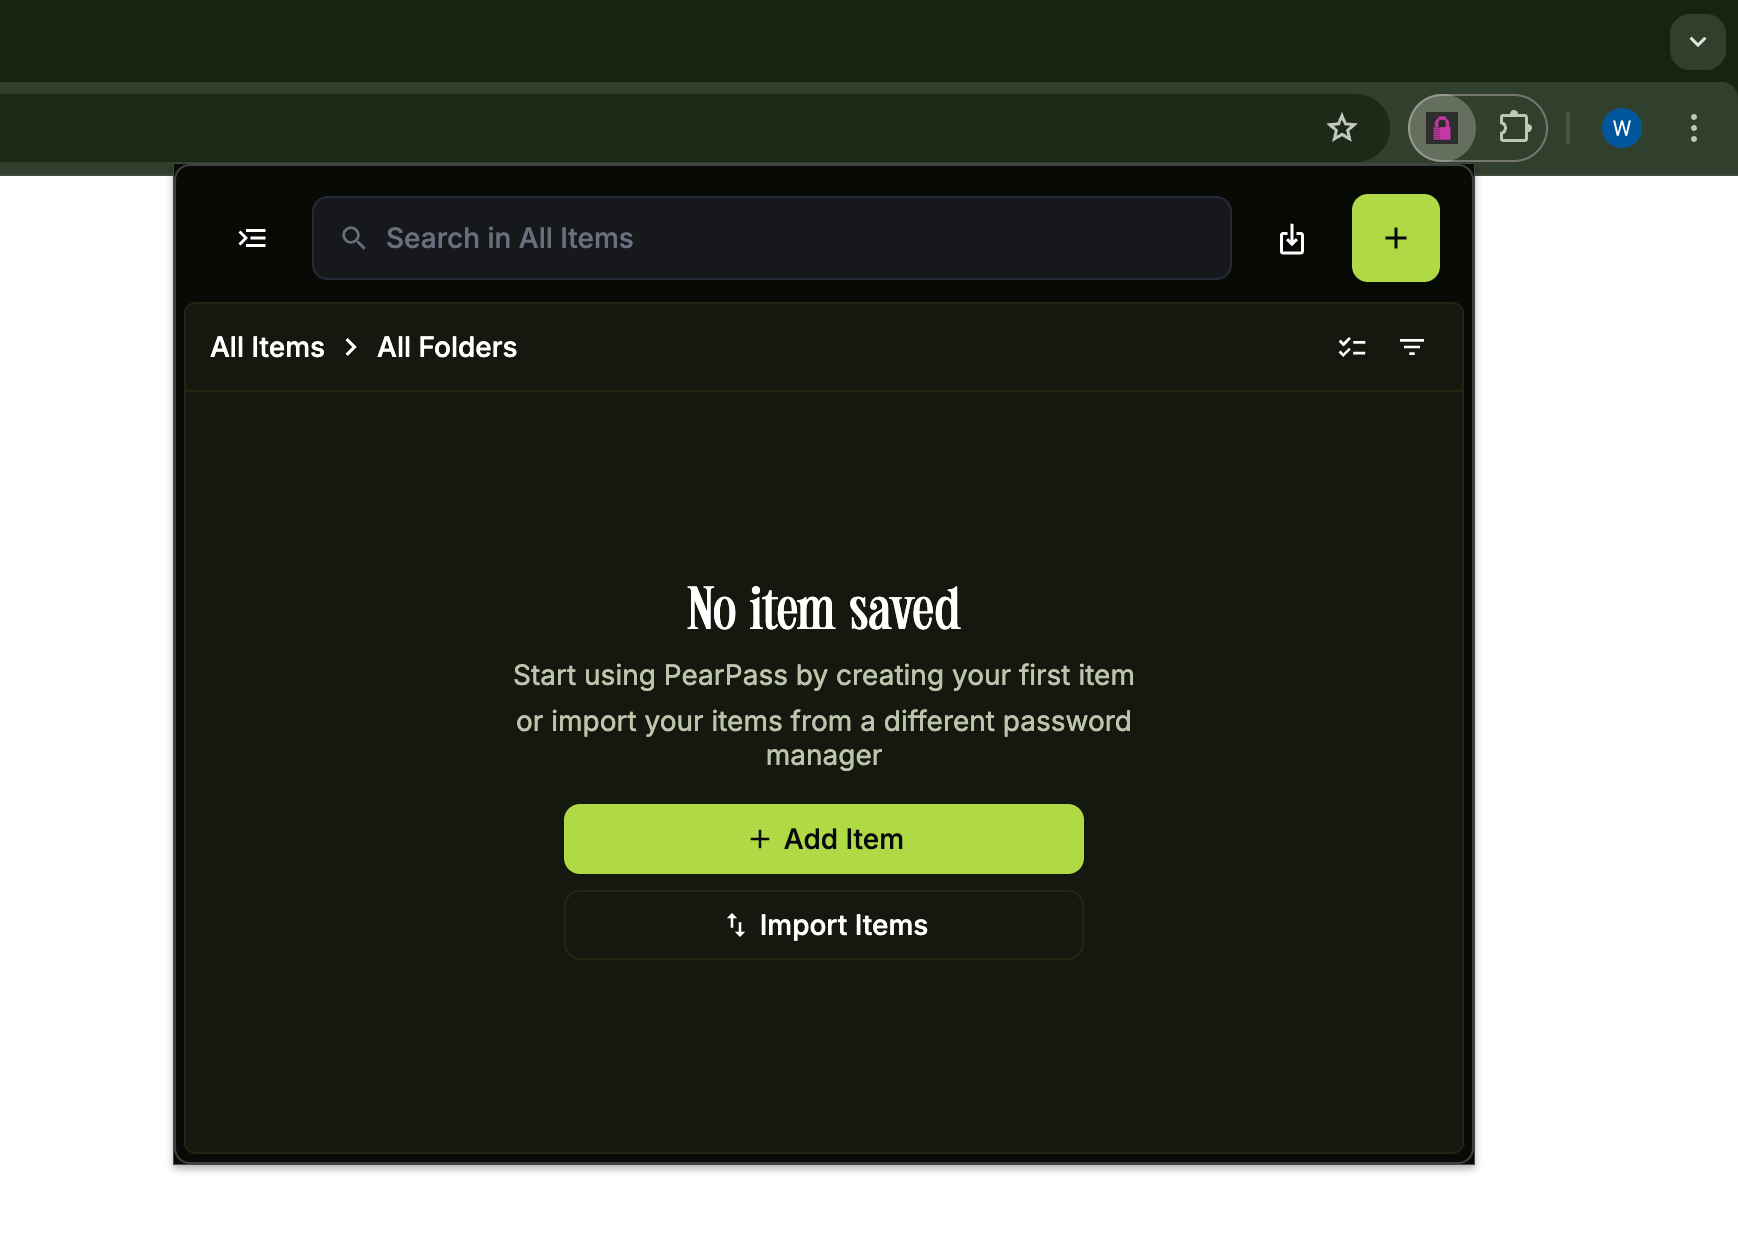The height and width of the screenshot is (1244, 1738).
Task: Click the green plus add button
Action: (x=1395, y=238)
